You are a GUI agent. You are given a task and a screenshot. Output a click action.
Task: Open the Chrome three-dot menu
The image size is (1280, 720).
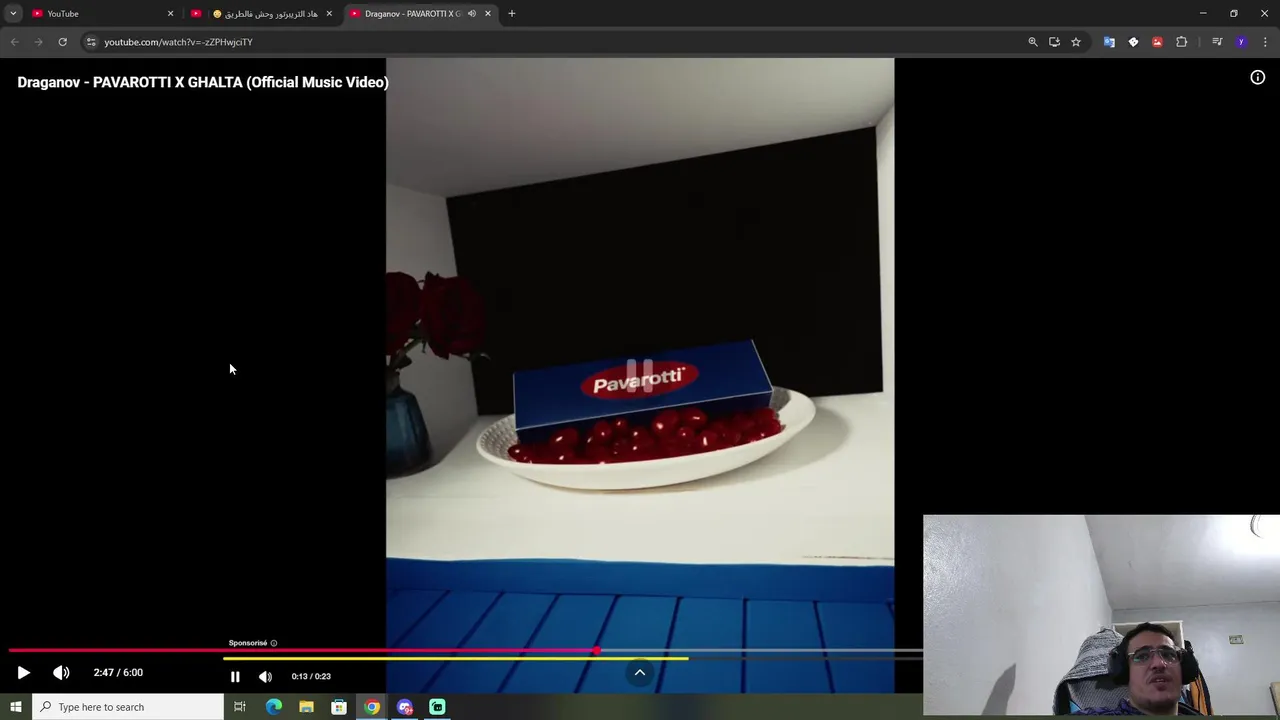tap(1266, 42)
